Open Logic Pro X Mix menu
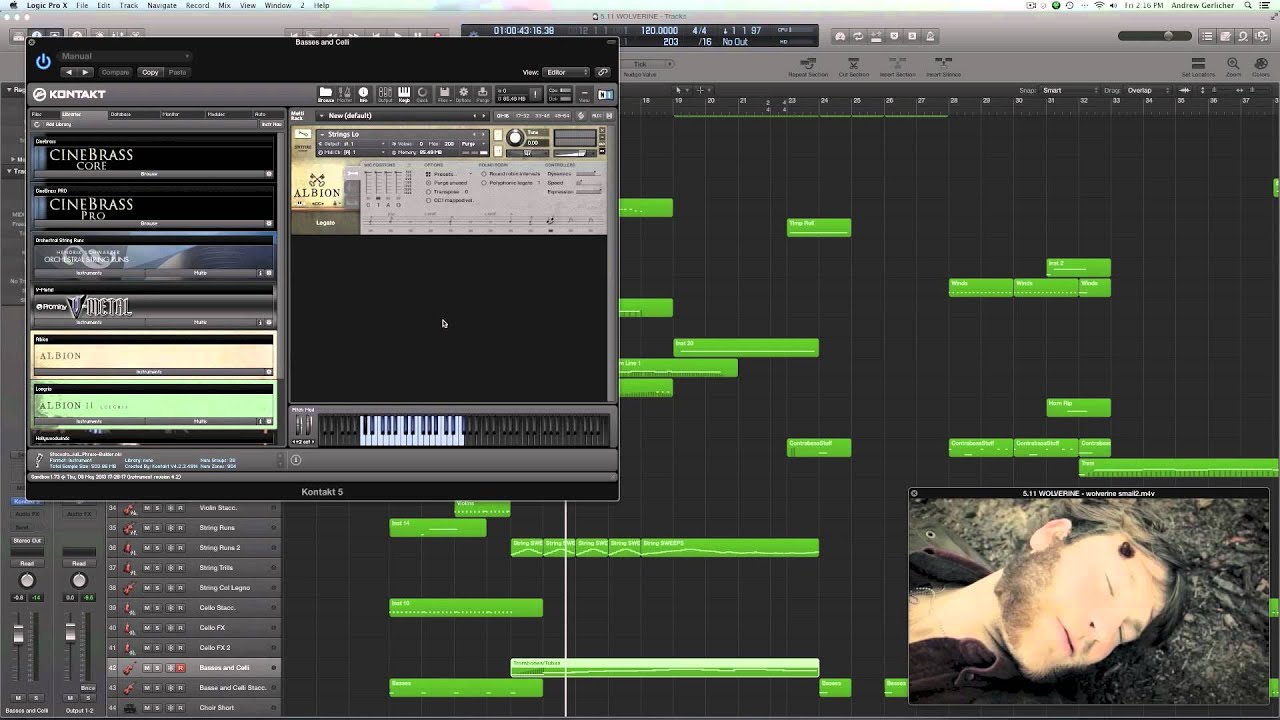1280x720 pixels. [224, 5]
